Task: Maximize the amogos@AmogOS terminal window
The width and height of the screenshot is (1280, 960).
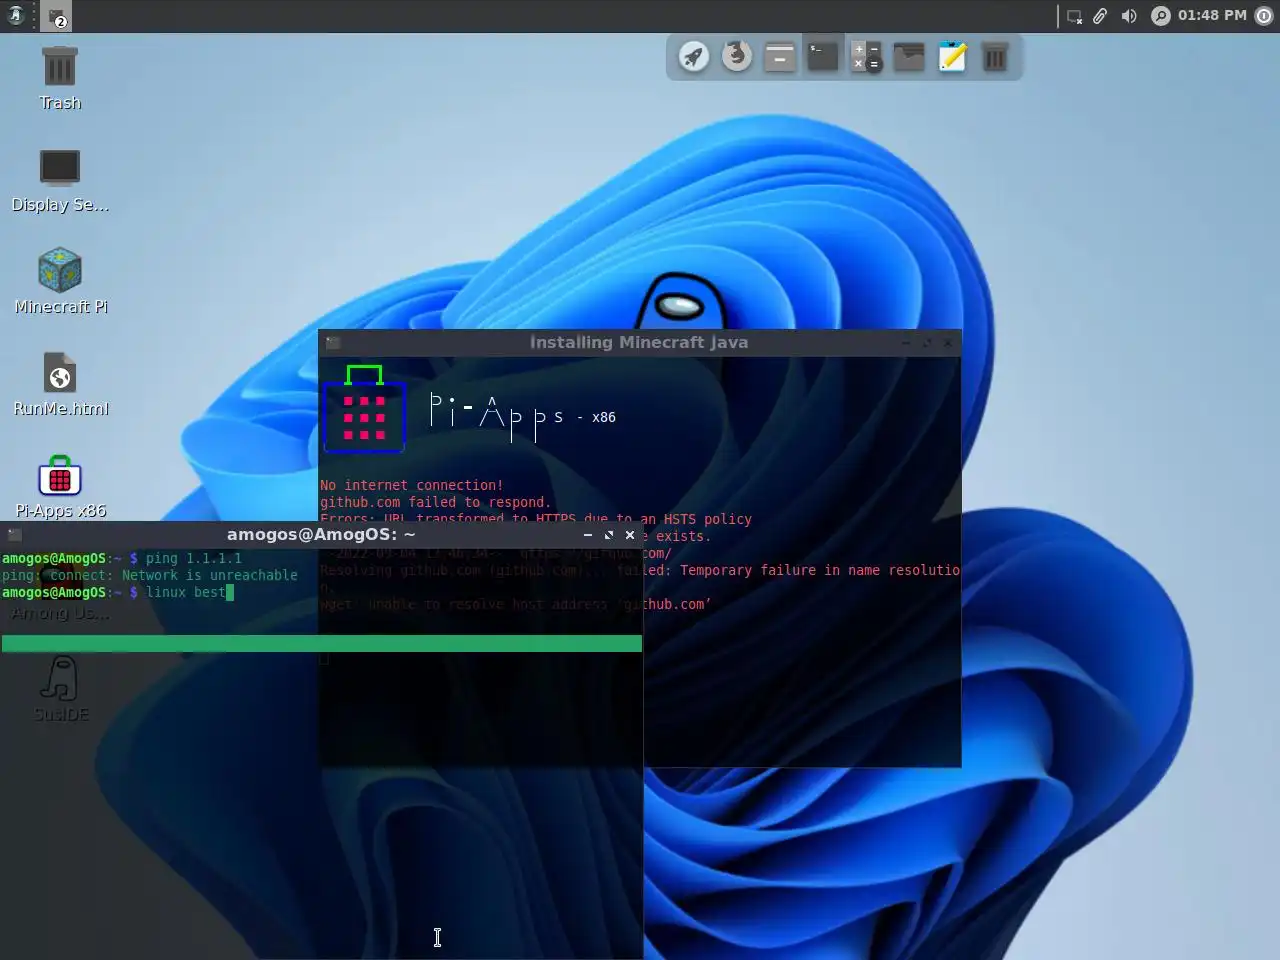Action: tap(609, 535)
